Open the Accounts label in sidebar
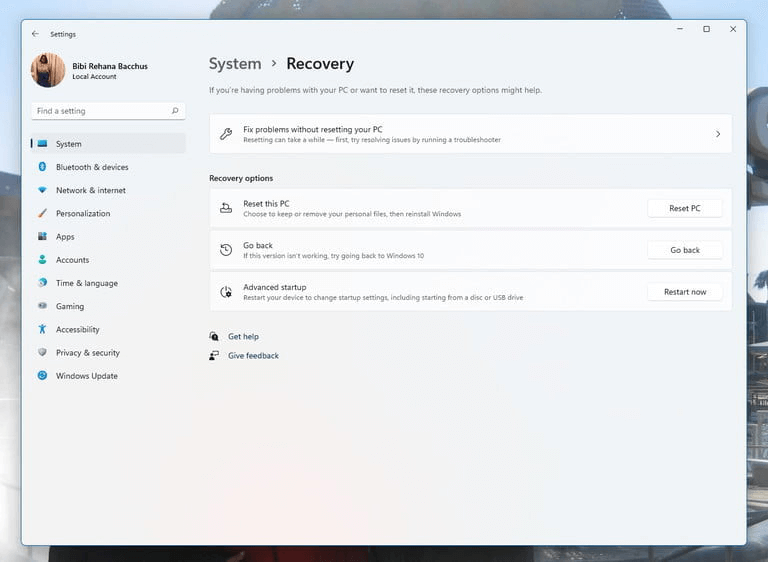768x562 pixels. [72, 260]
